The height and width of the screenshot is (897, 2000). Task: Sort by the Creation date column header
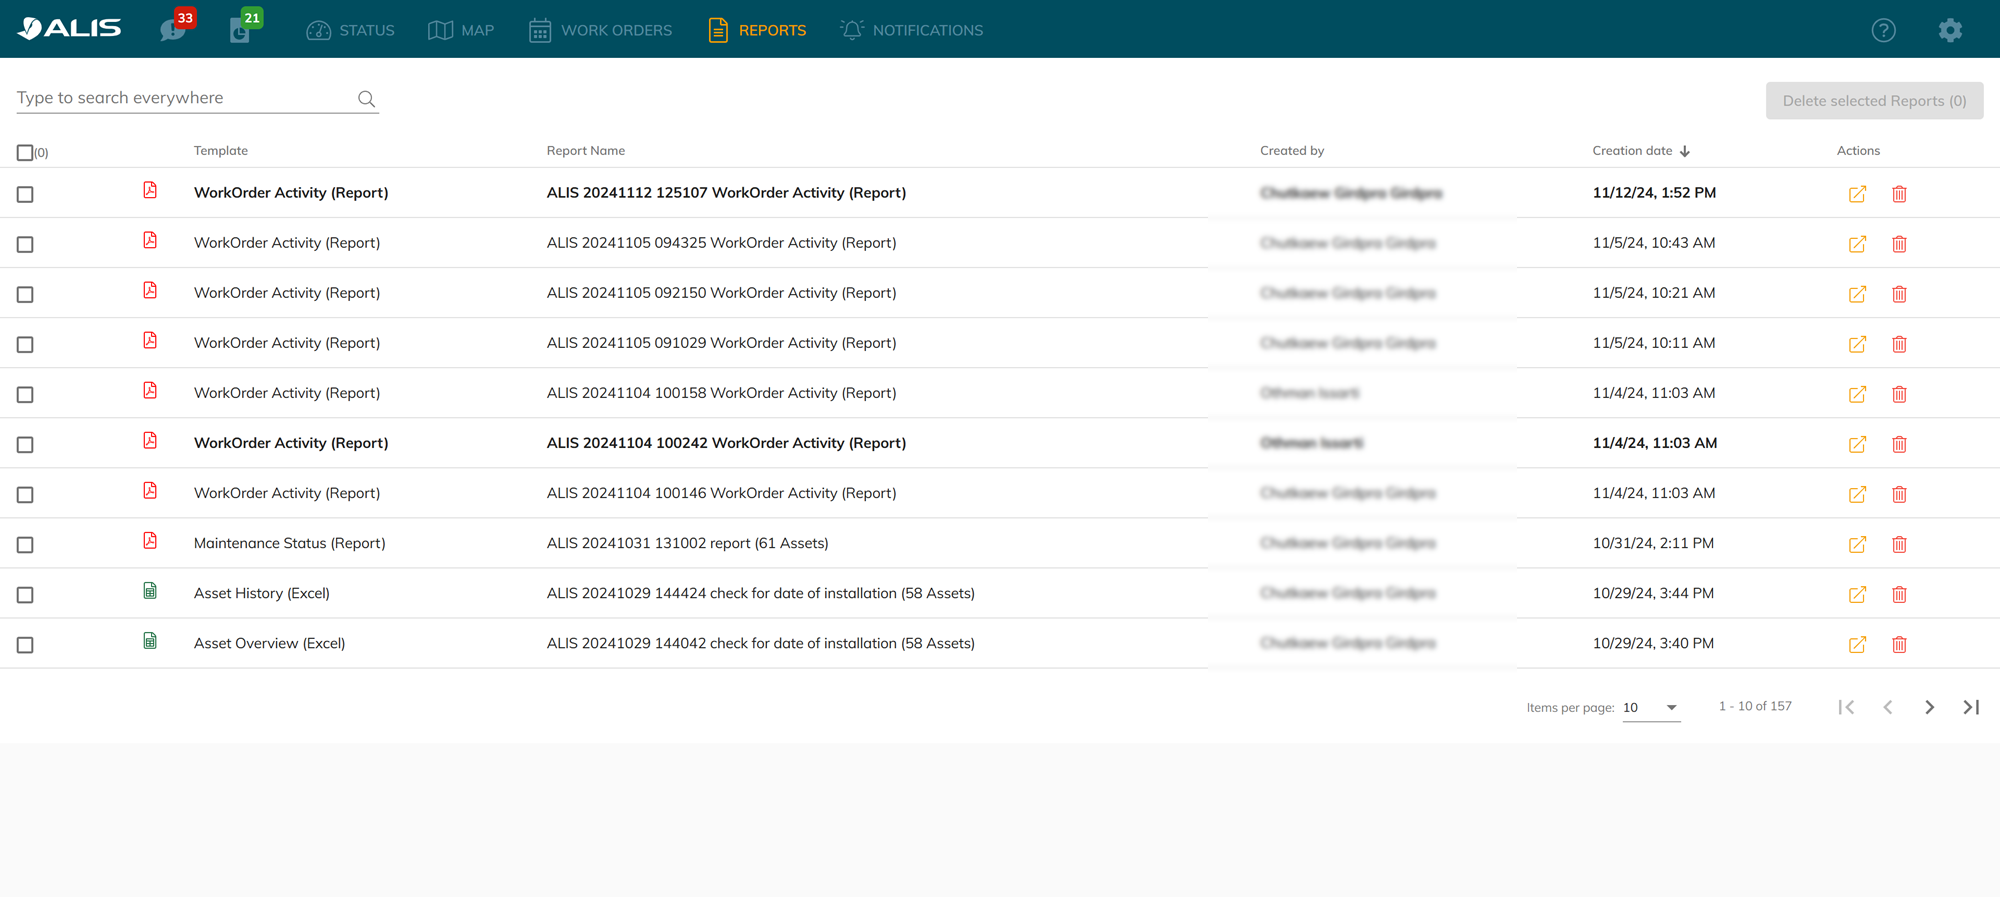(1632, 151)
